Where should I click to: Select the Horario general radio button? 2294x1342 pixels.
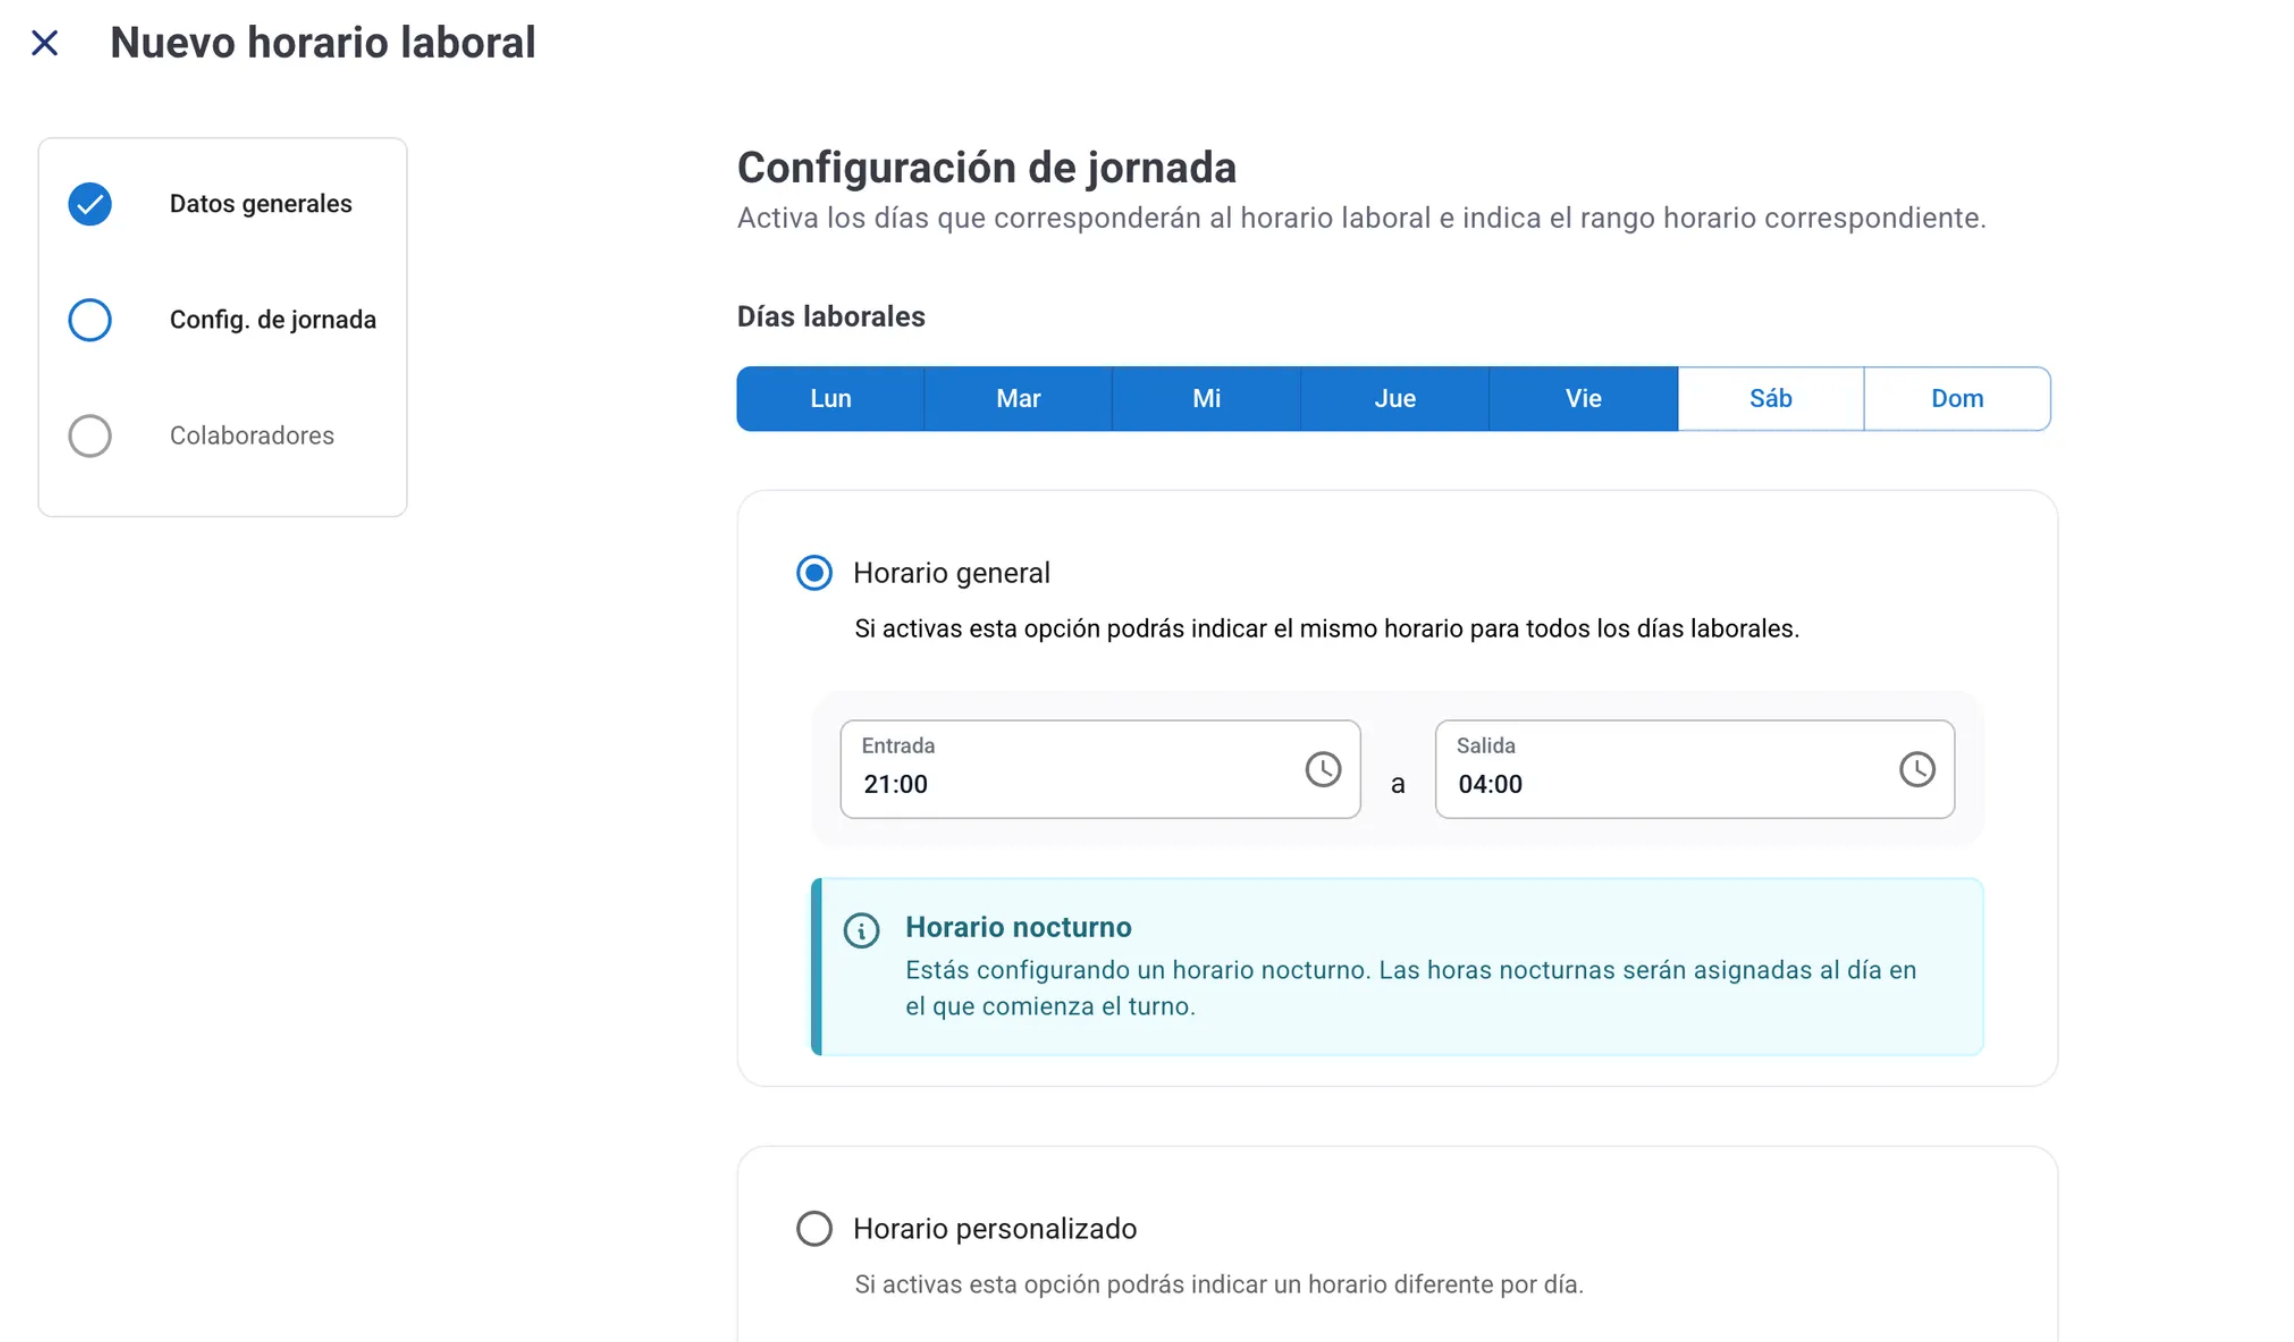point(814,573)
